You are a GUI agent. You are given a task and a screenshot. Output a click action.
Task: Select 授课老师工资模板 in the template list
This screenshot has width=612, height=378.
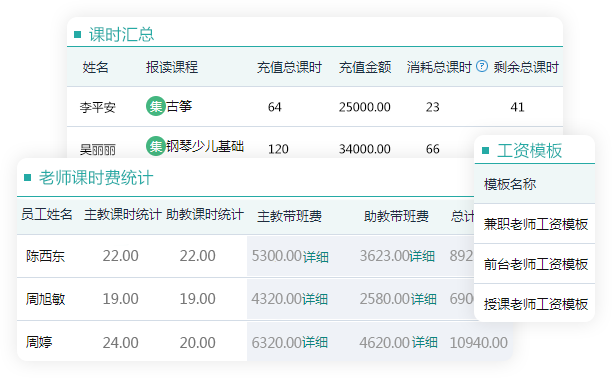coord(536,304)
